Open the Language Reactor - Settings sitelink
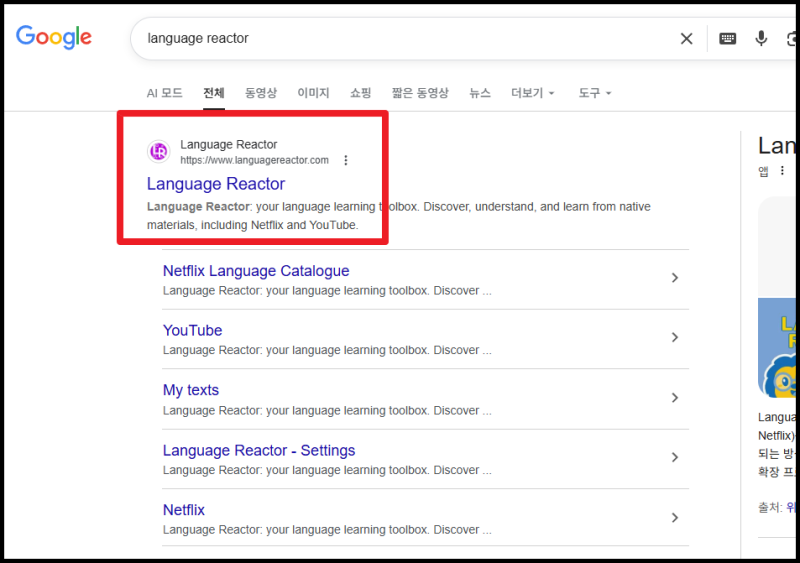Viewport: 800px width, 563px height. point(259,451)
